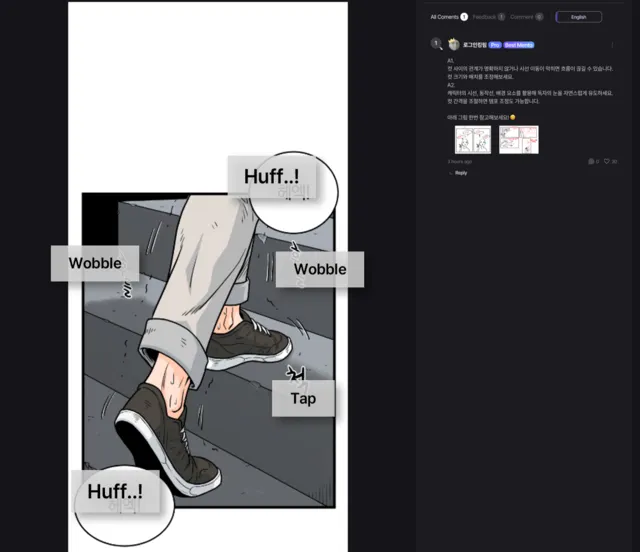Open the commenter's crowned avatar
The height and width of the screenshot is (552, 640).
pyautogui.click(x=453, y=44)
